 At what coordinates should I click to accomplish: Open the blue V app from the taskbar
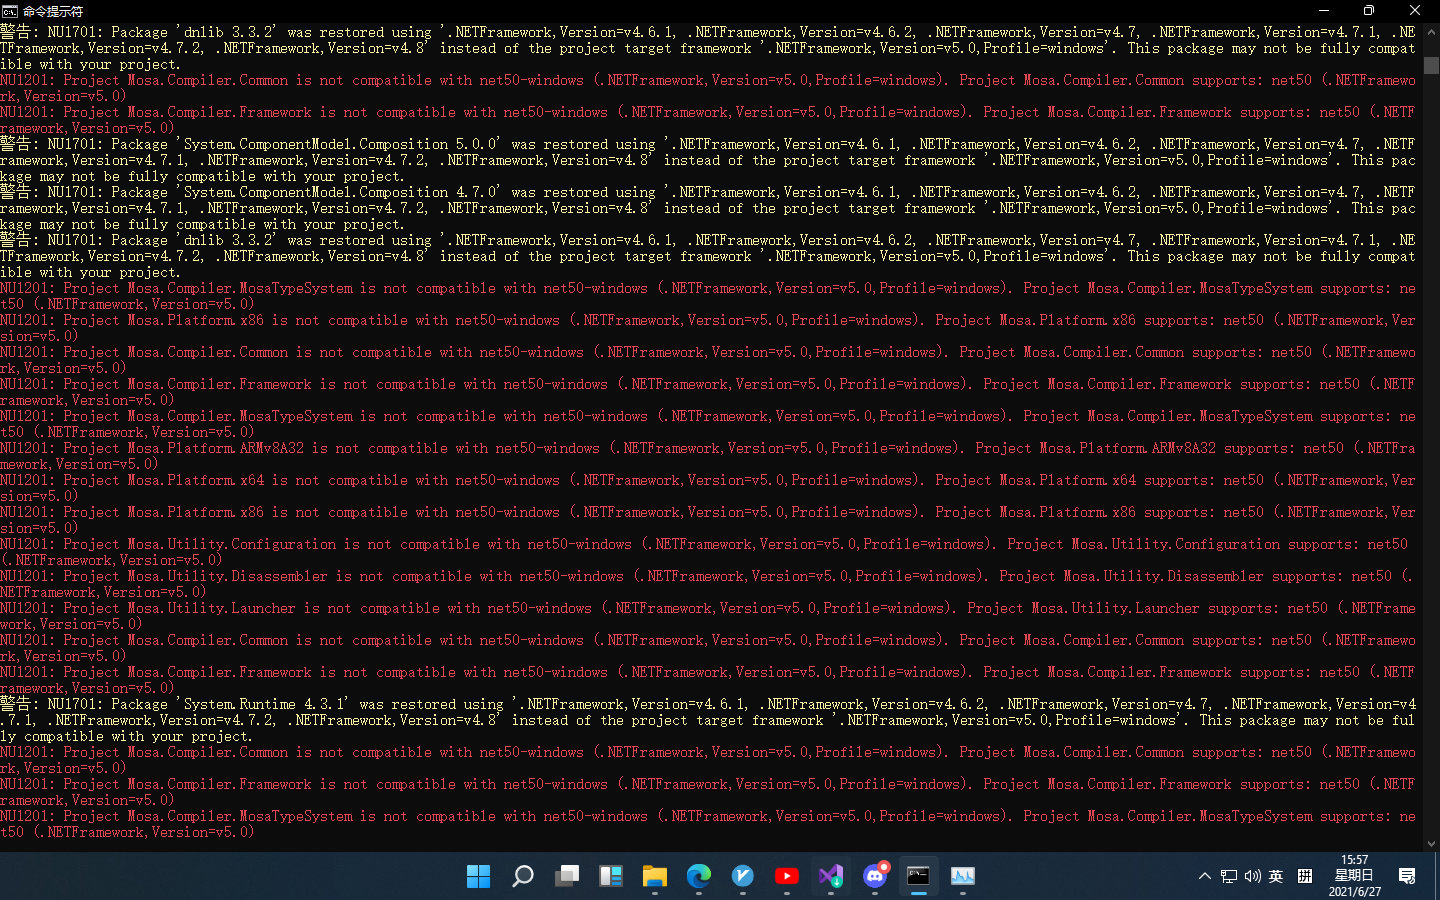[743, 876]
